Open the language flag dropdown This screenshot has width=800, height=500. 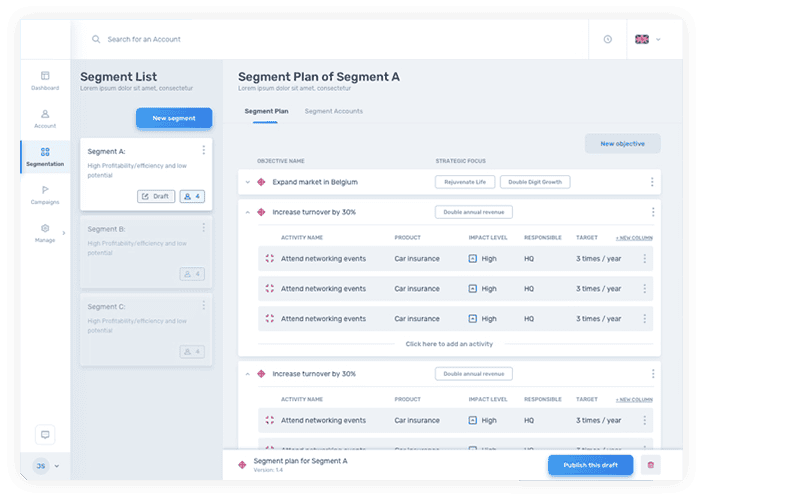(647, 39)
